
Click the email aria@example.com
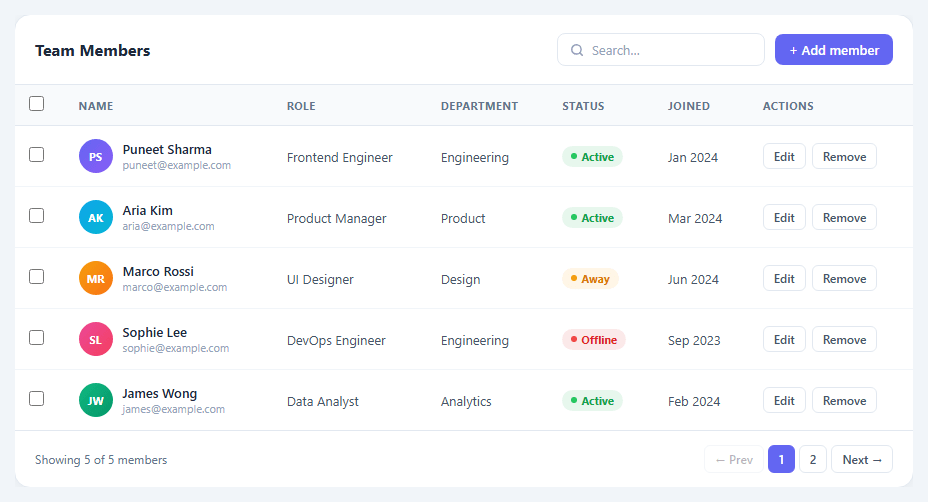(168, 226)
